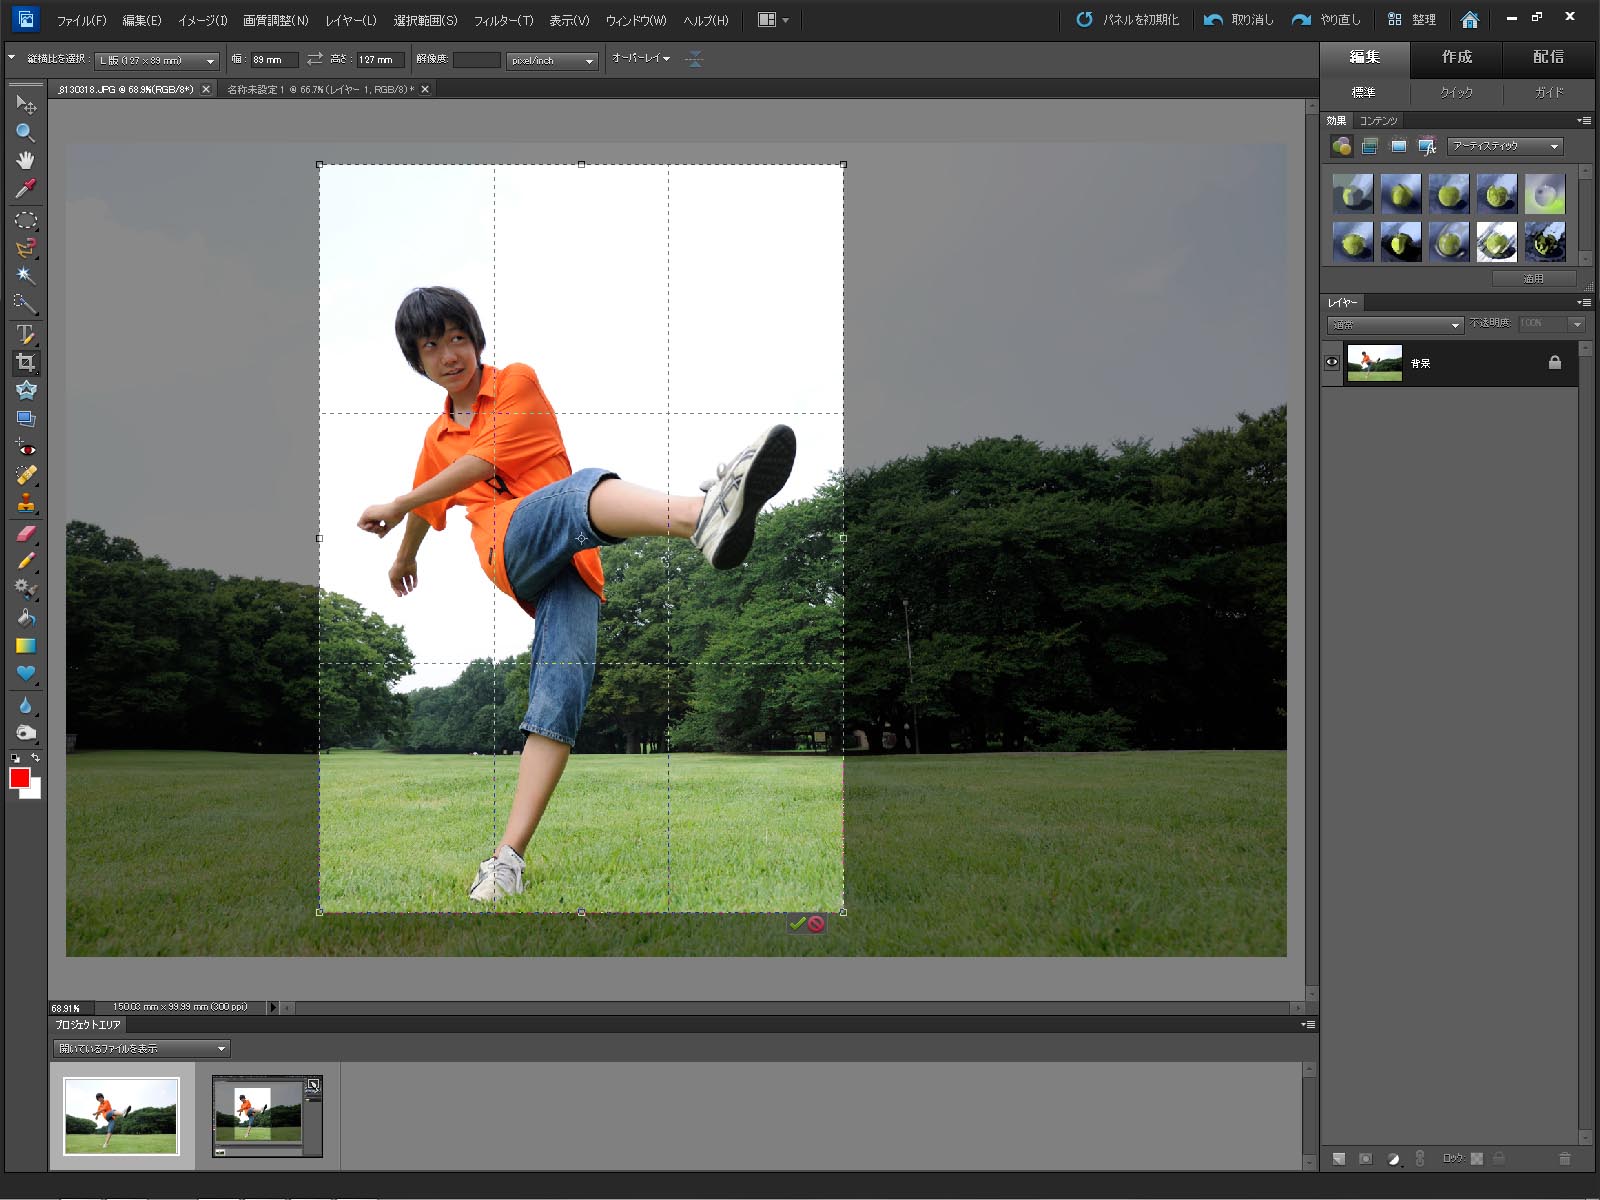
Task: Activate the Eraser tool
Action: click(25, 533)
